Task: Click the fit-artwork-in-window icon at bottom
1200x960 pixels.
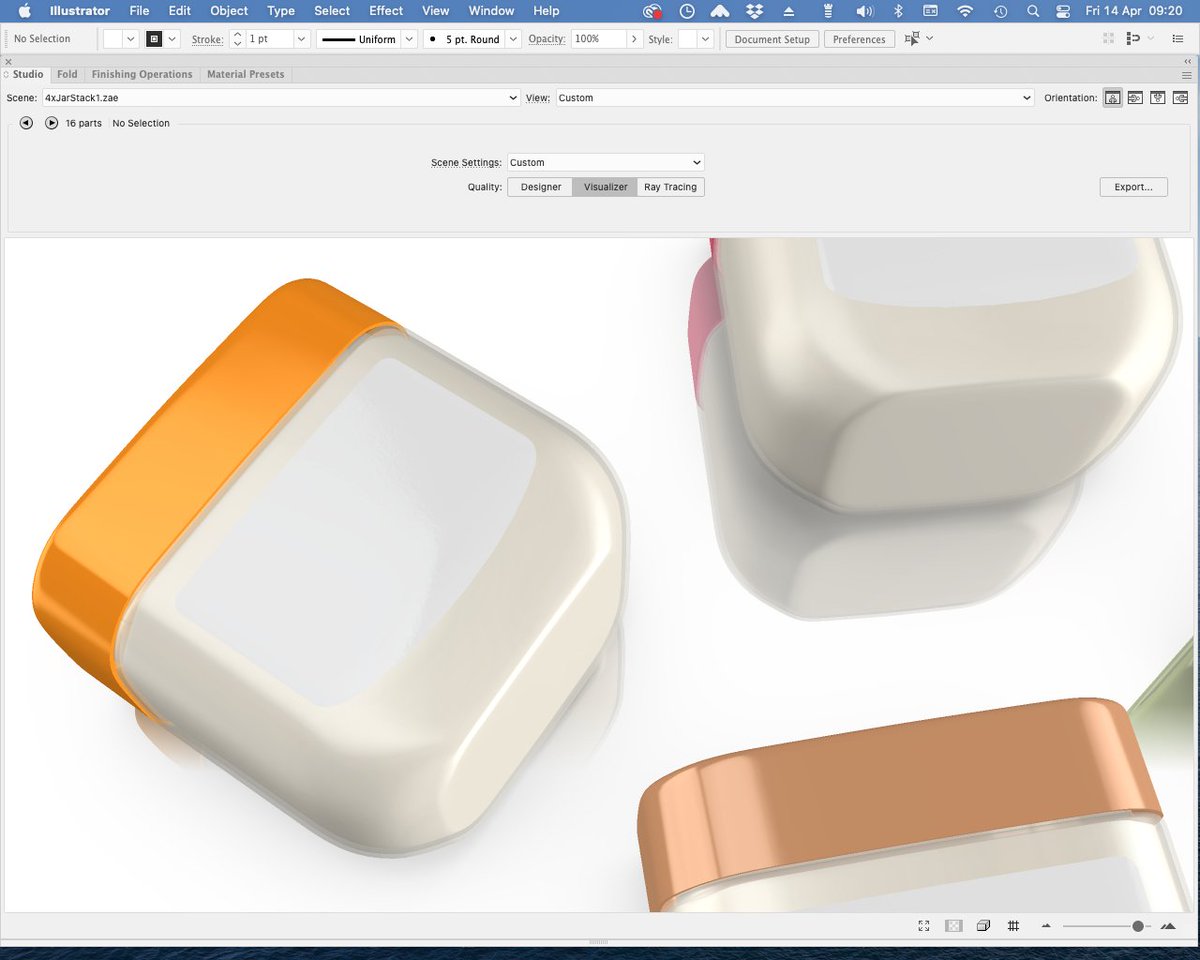Action: coord(923,925)
